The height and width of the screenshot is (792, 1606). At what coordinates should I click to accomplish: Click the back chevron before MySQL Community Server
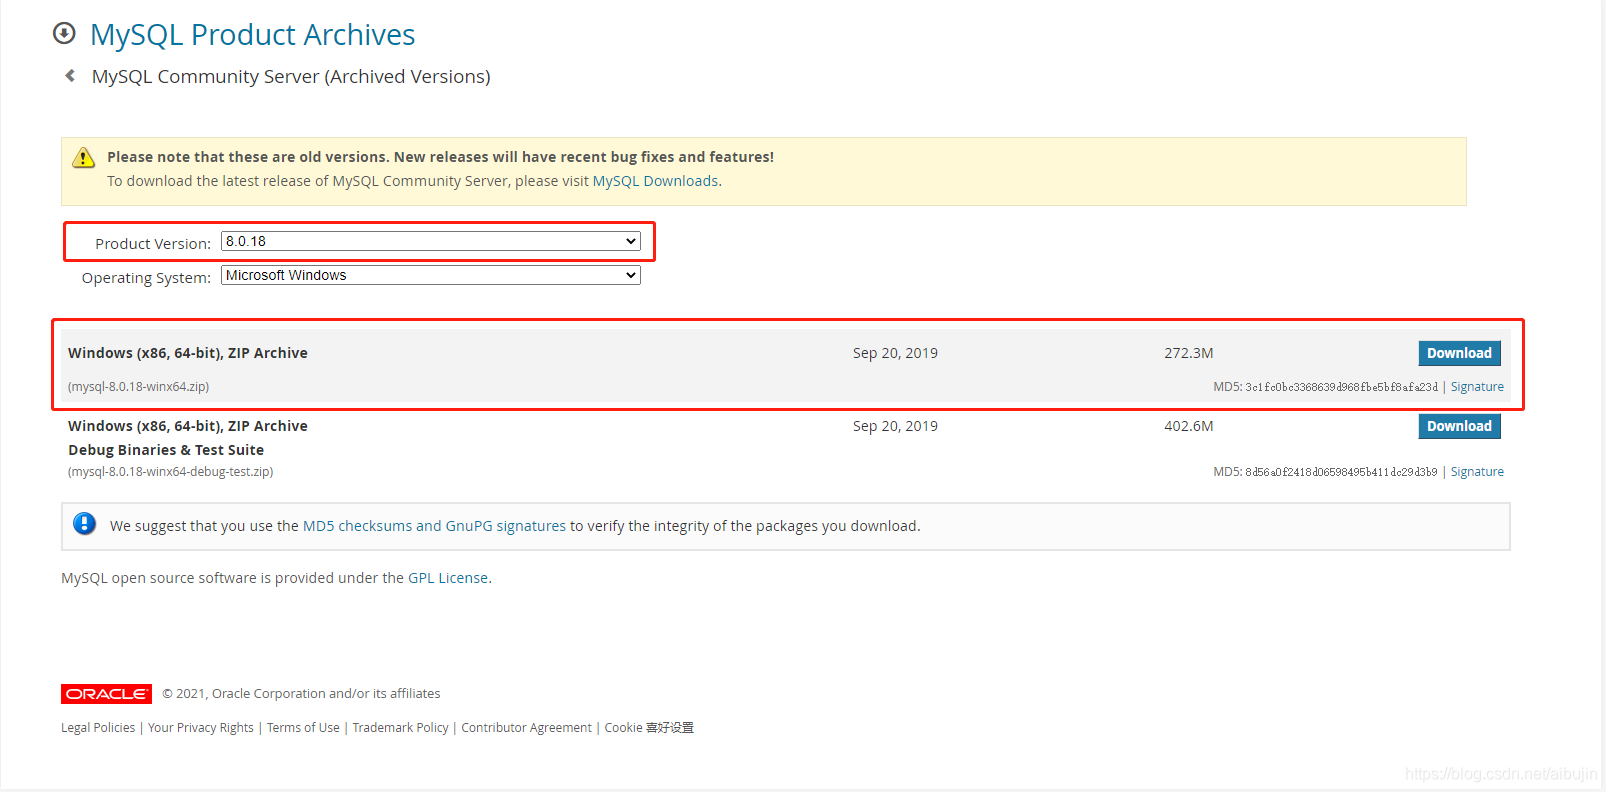[x=70, y=75]
